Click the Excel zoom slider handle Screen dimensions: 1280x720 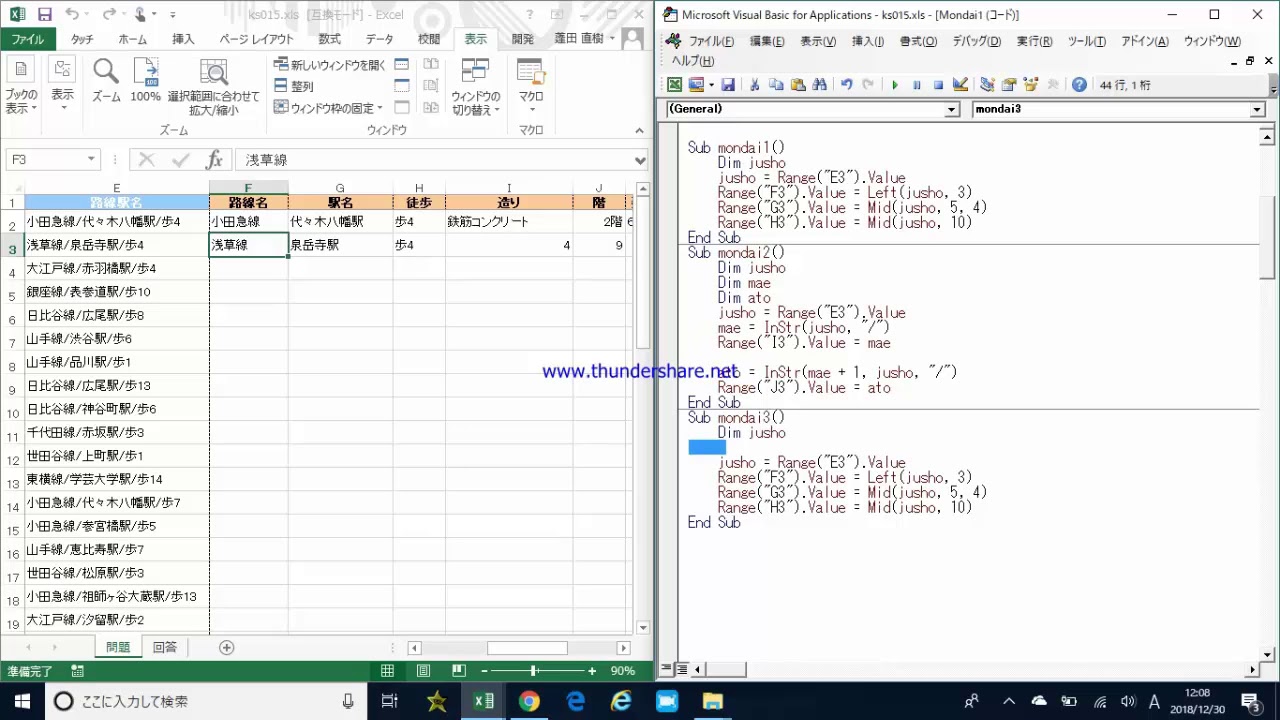click(533, 671)
